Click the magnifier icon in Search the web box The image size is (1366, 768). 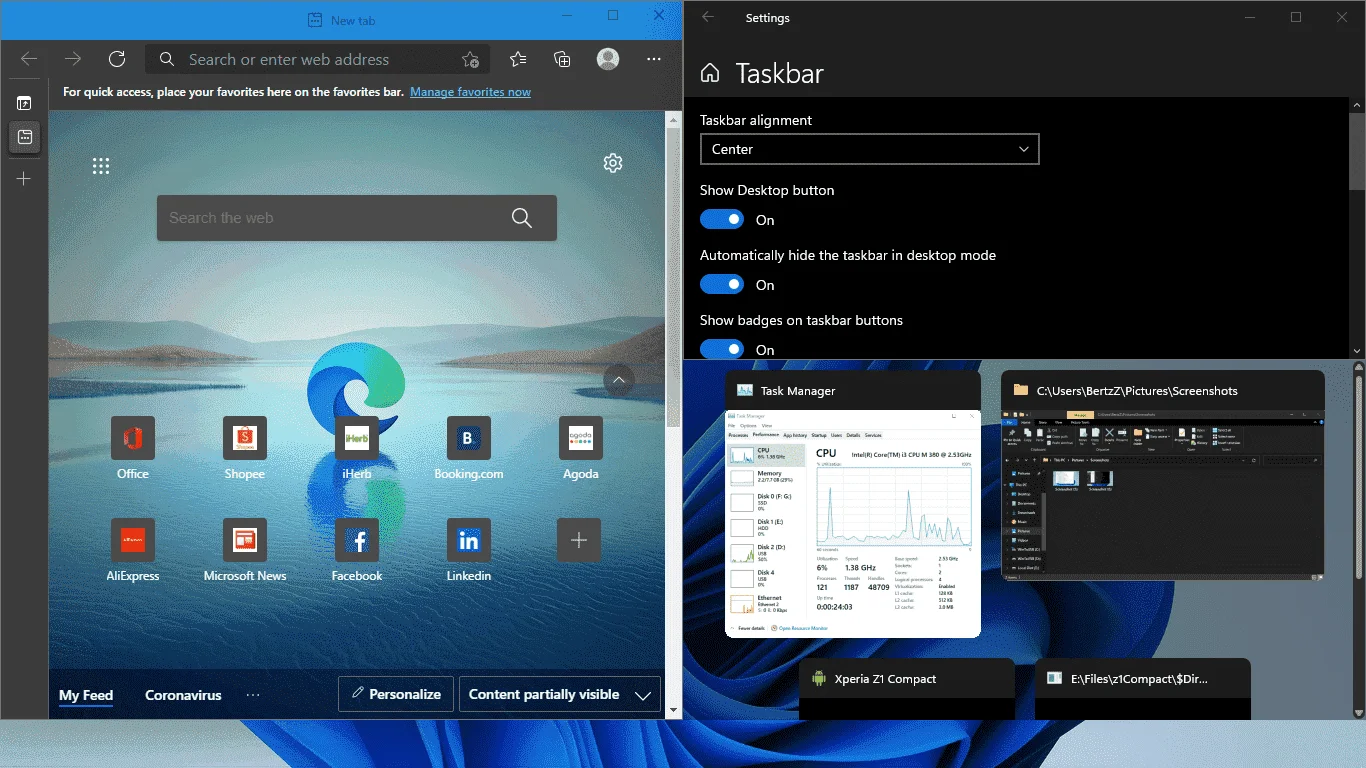521,218
